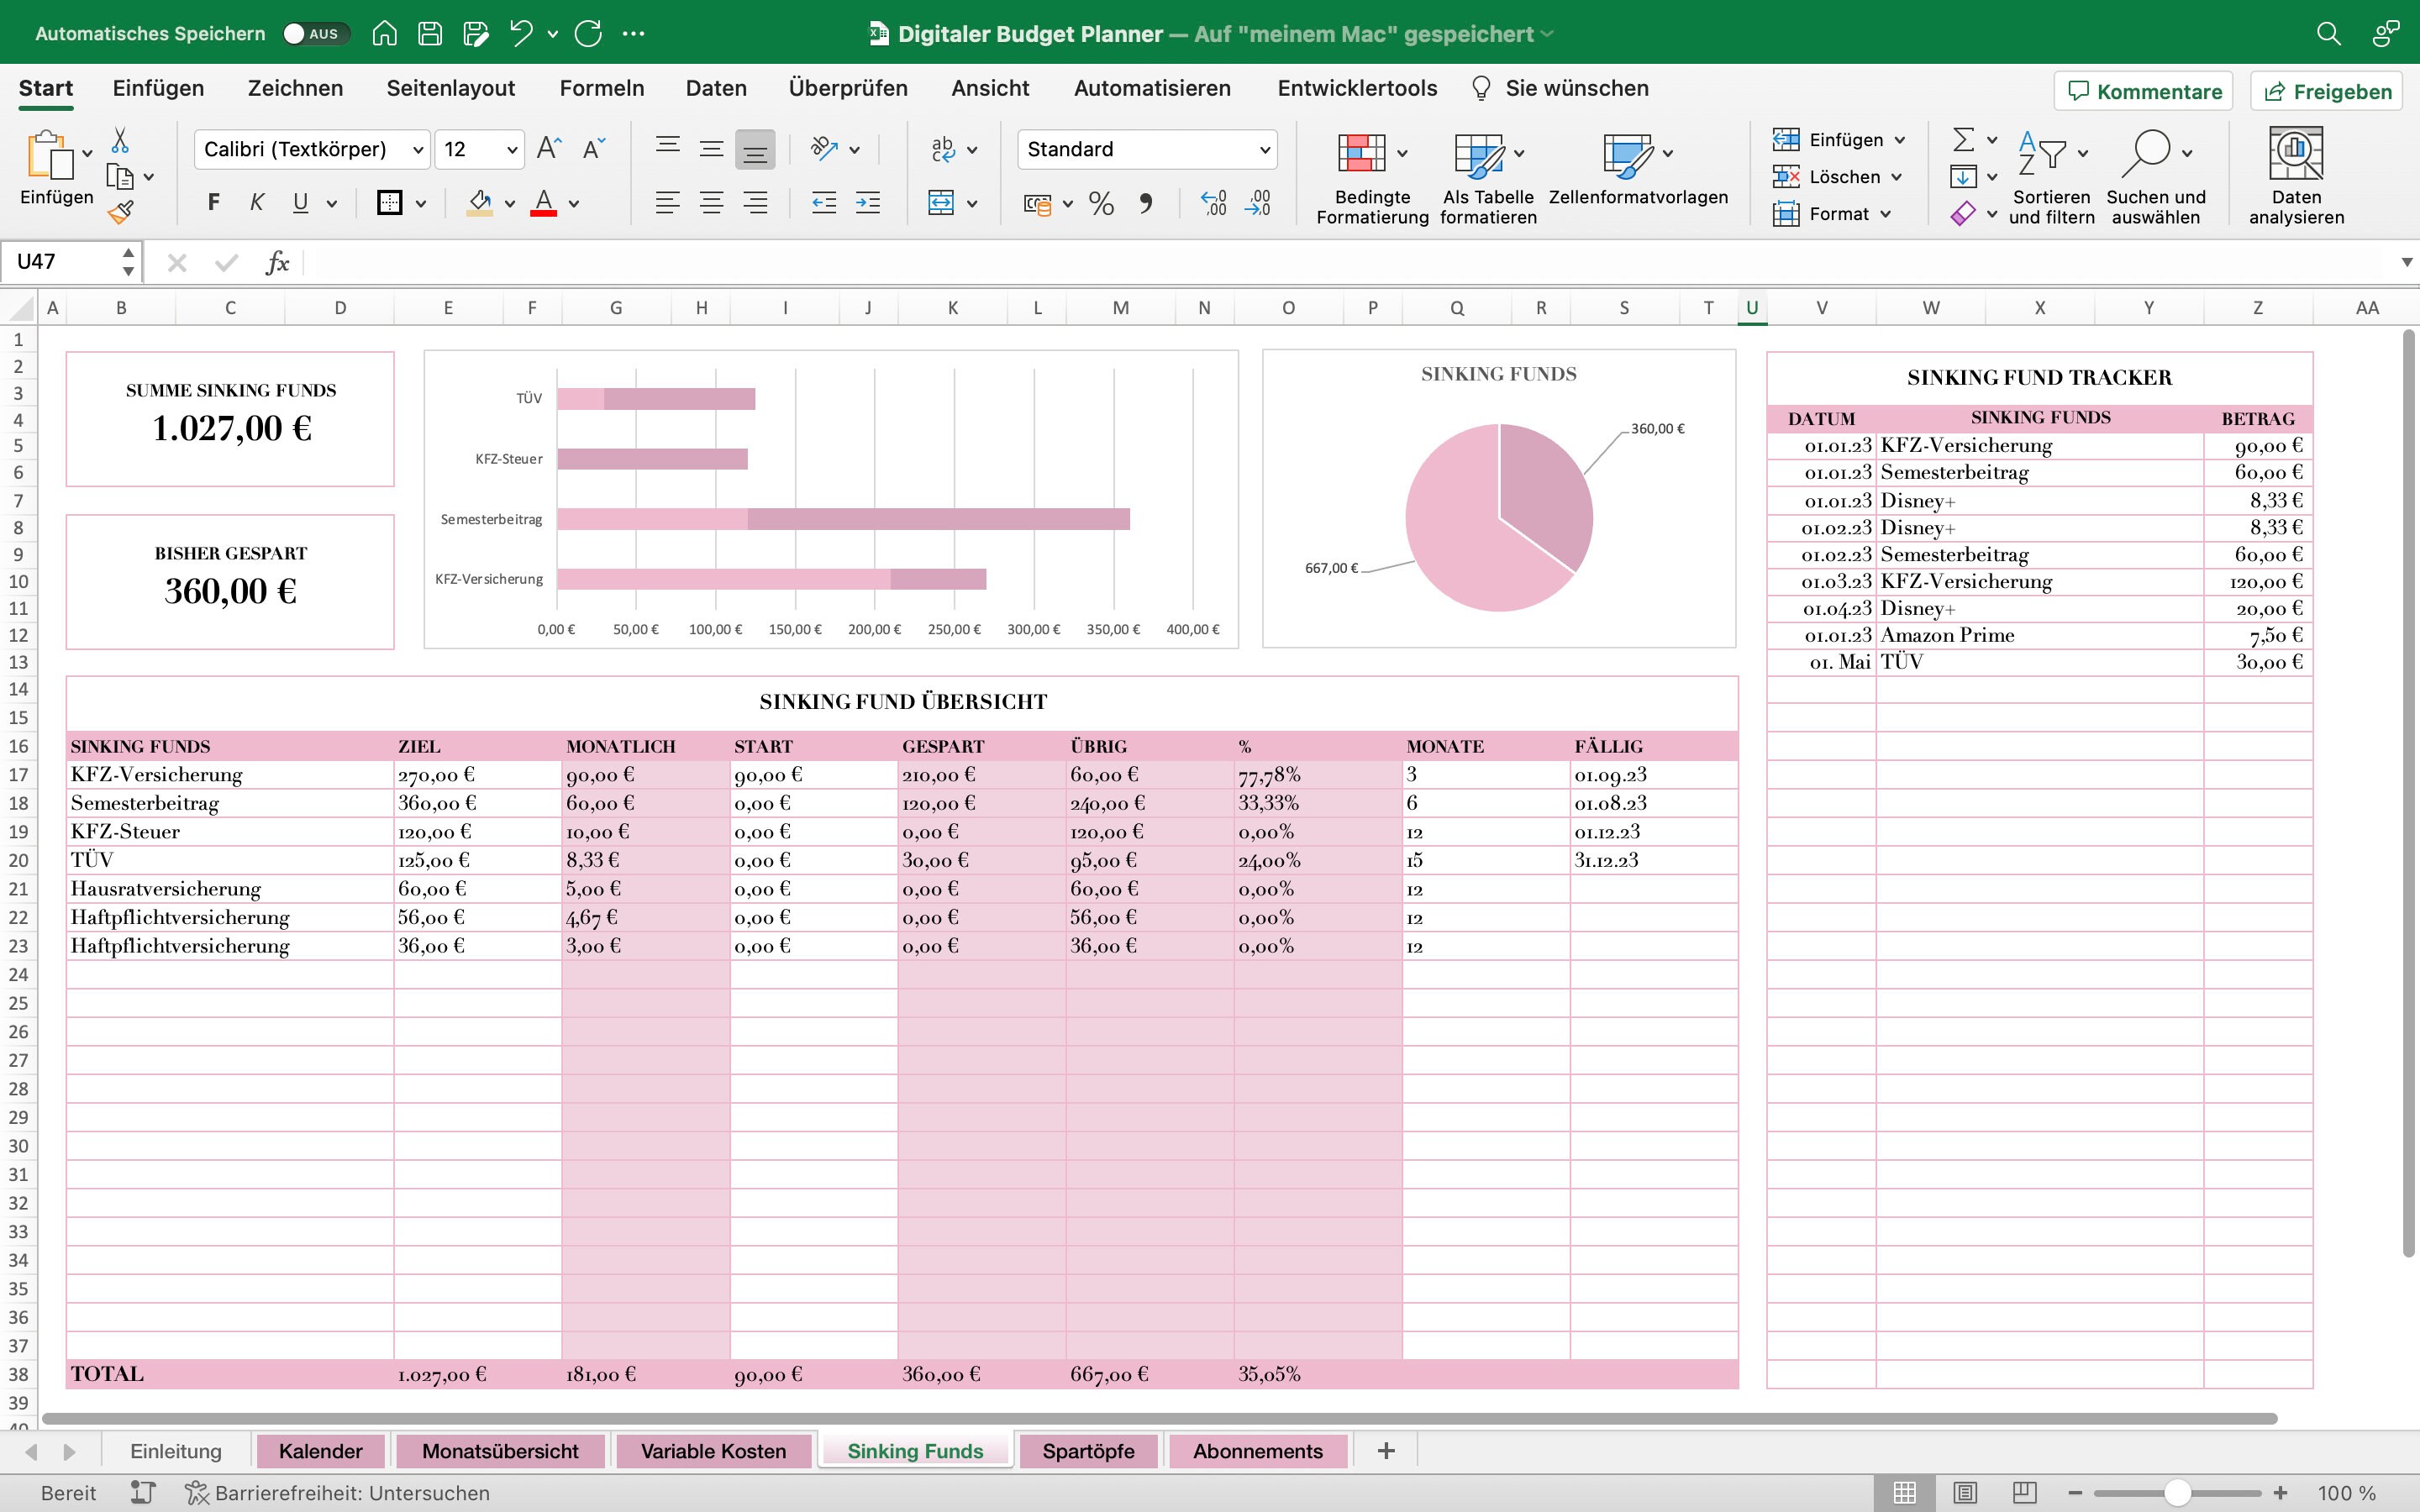Toggle underline U formatting

pyautogui.click(x=300, y=203)
